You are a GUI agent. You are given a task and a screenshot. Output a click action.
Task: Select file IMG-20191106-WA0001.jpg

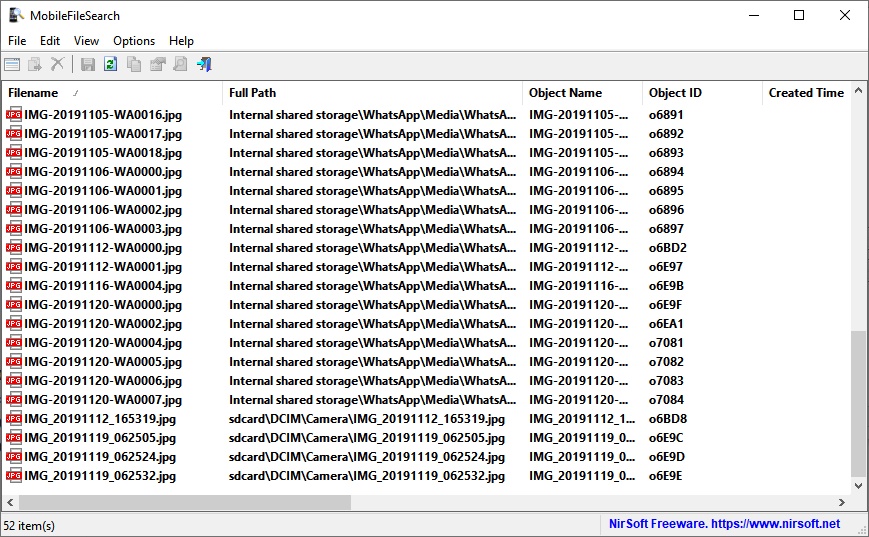103,191
